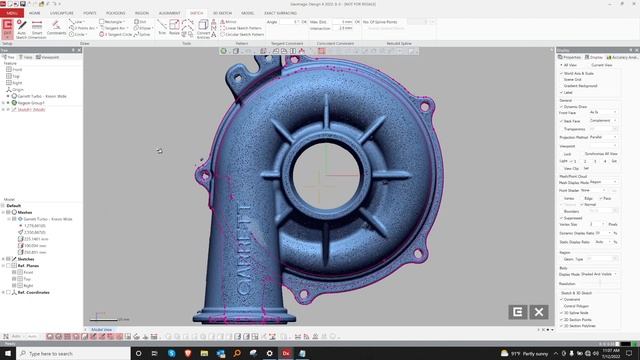Viewport: 640px width, 360px height.
Task: Open the Dx application in the taskbar
Action: coord(286,353)
